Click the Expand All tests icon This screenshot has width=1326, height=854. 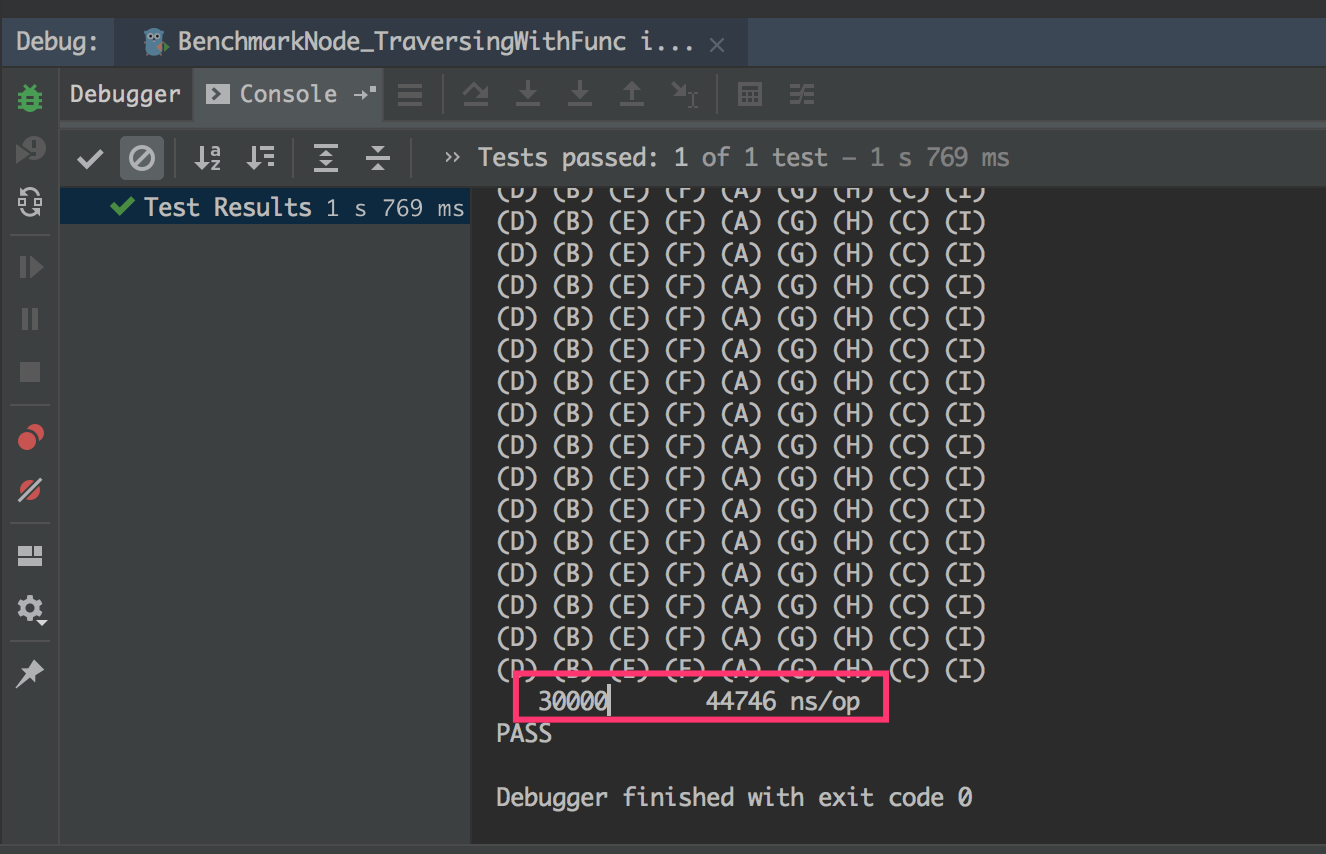pyautogui.click(x=326, y=158)
